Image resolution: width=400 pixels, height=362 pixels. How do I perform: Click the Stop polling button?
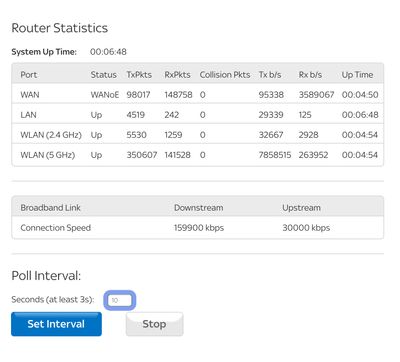pos(154,324)
